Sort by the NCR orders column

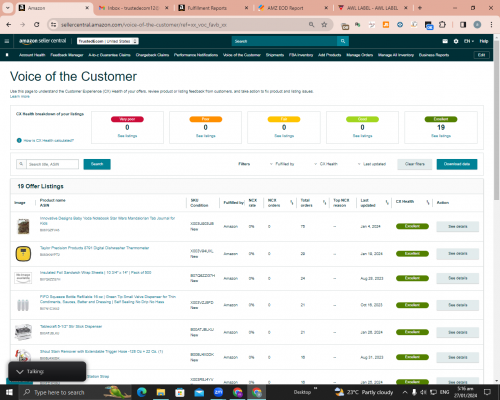291,203
